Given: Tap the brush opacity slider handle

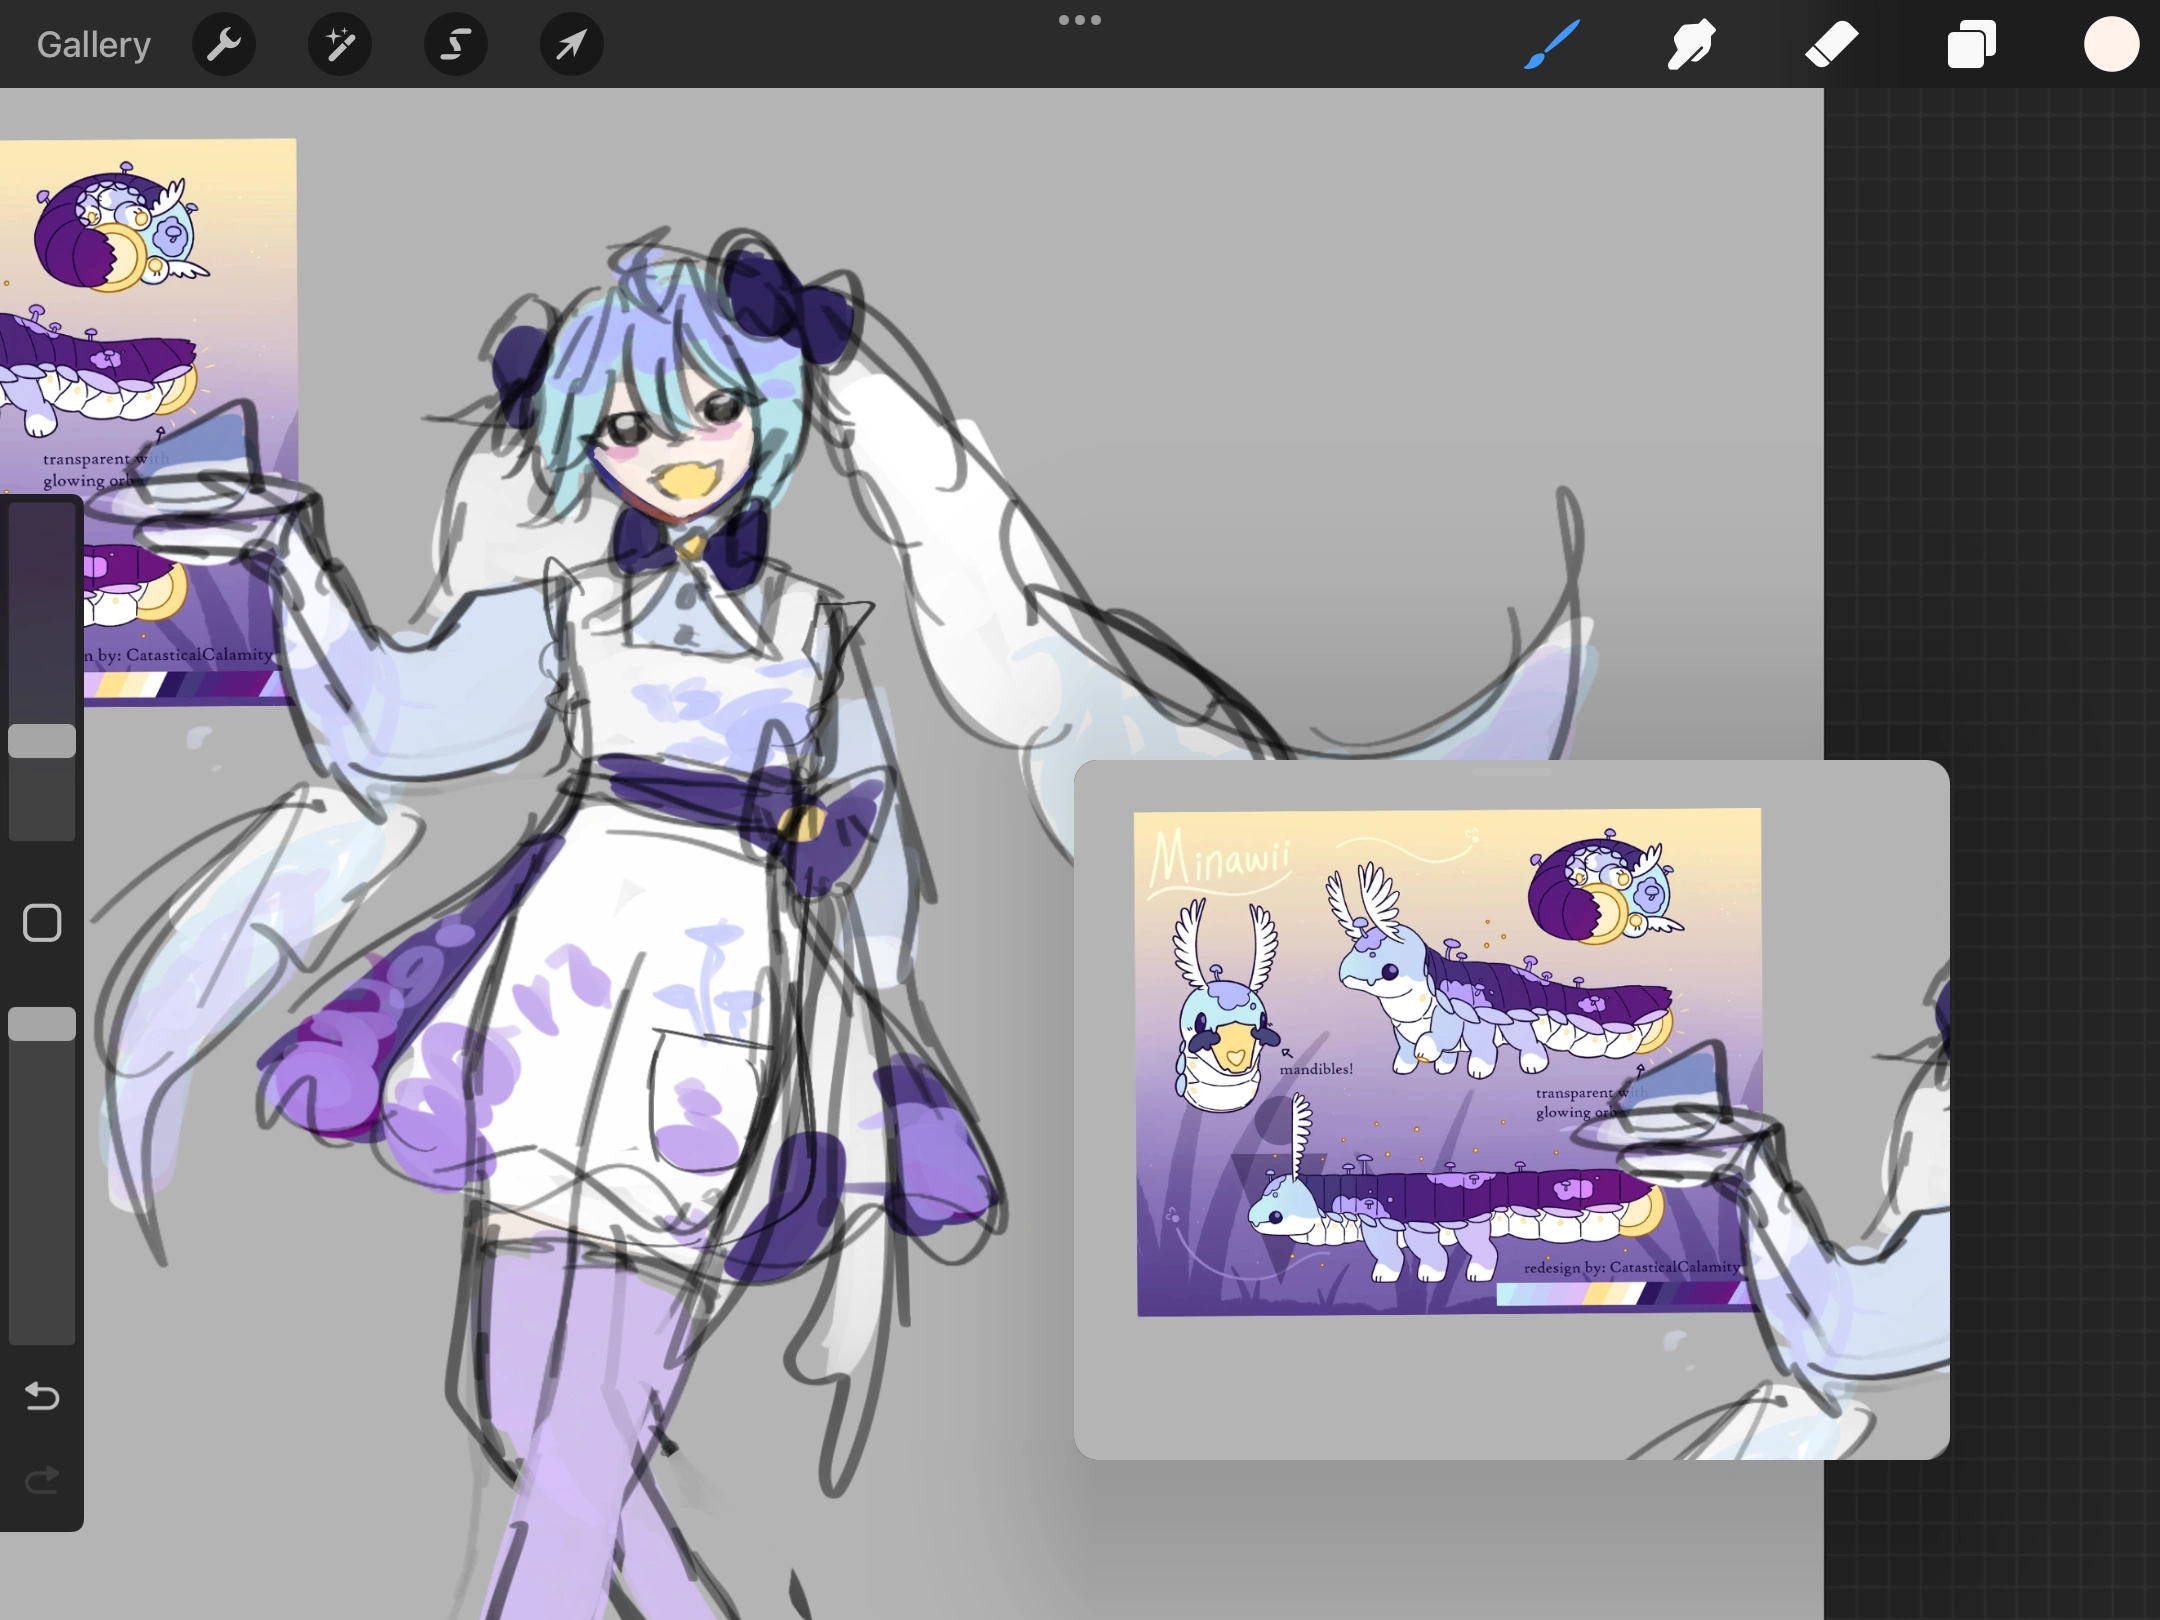Looking at the screenshot, I should click(x=42, y=1024).
